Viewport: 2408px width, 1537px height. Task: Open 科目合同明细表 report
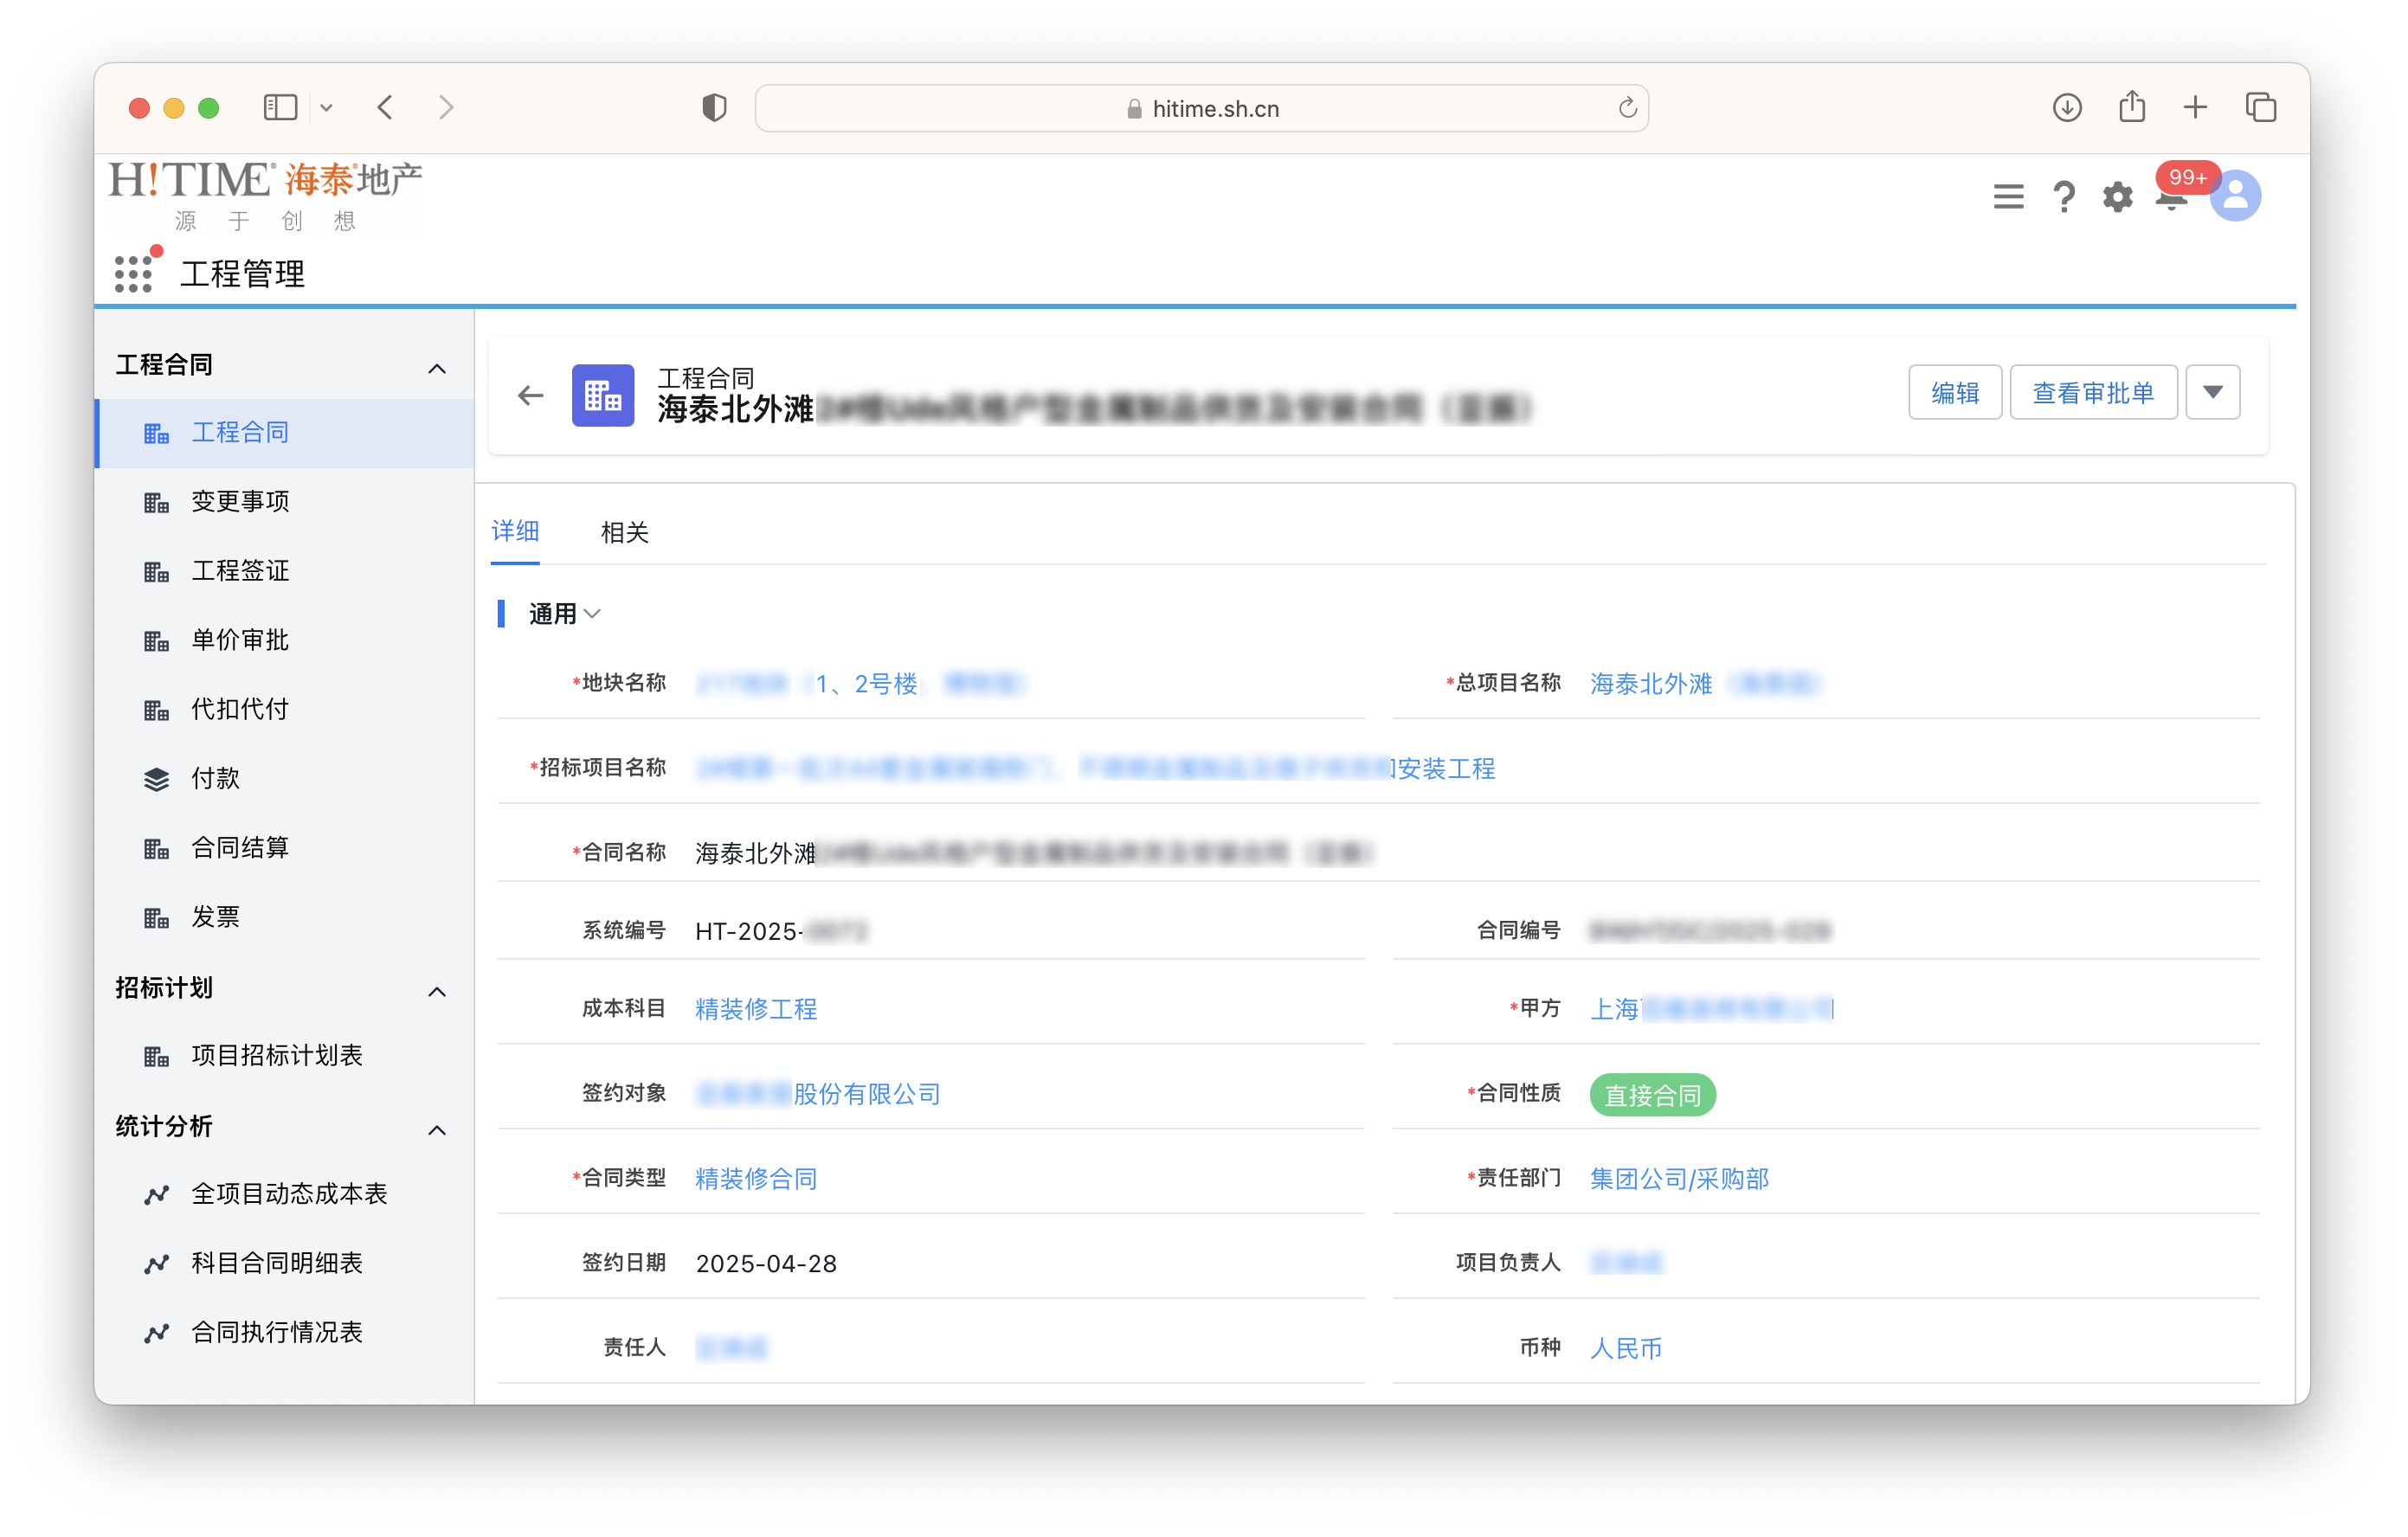coord(285,1263)
